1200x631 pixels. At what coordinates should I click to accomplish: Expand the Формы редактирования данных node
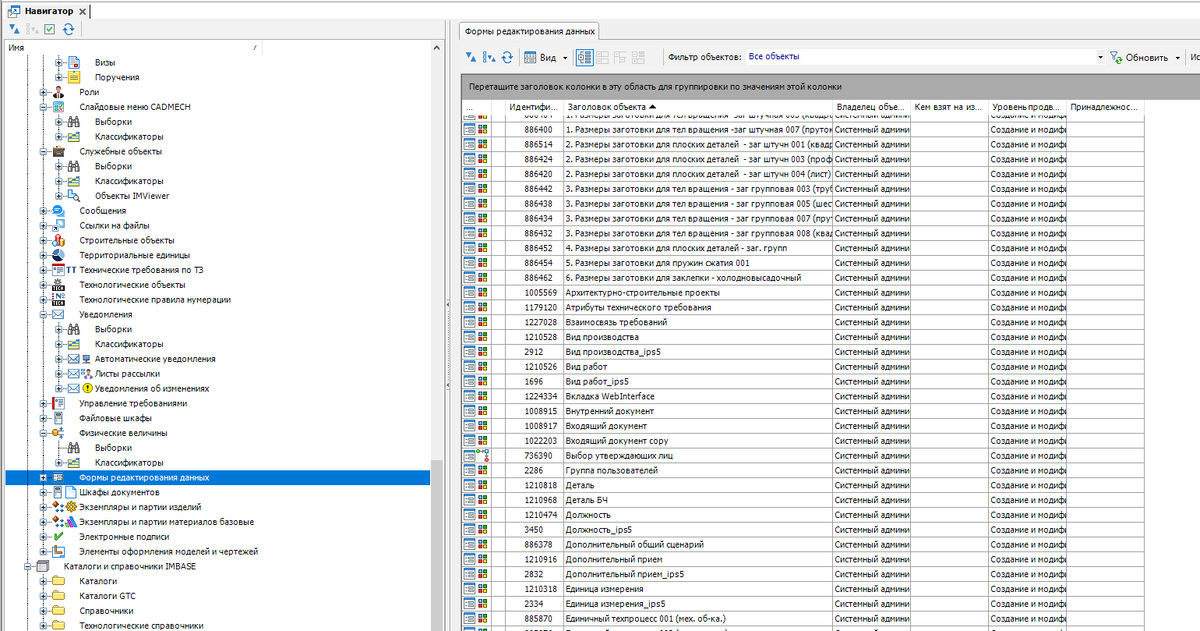coord(43,478)
